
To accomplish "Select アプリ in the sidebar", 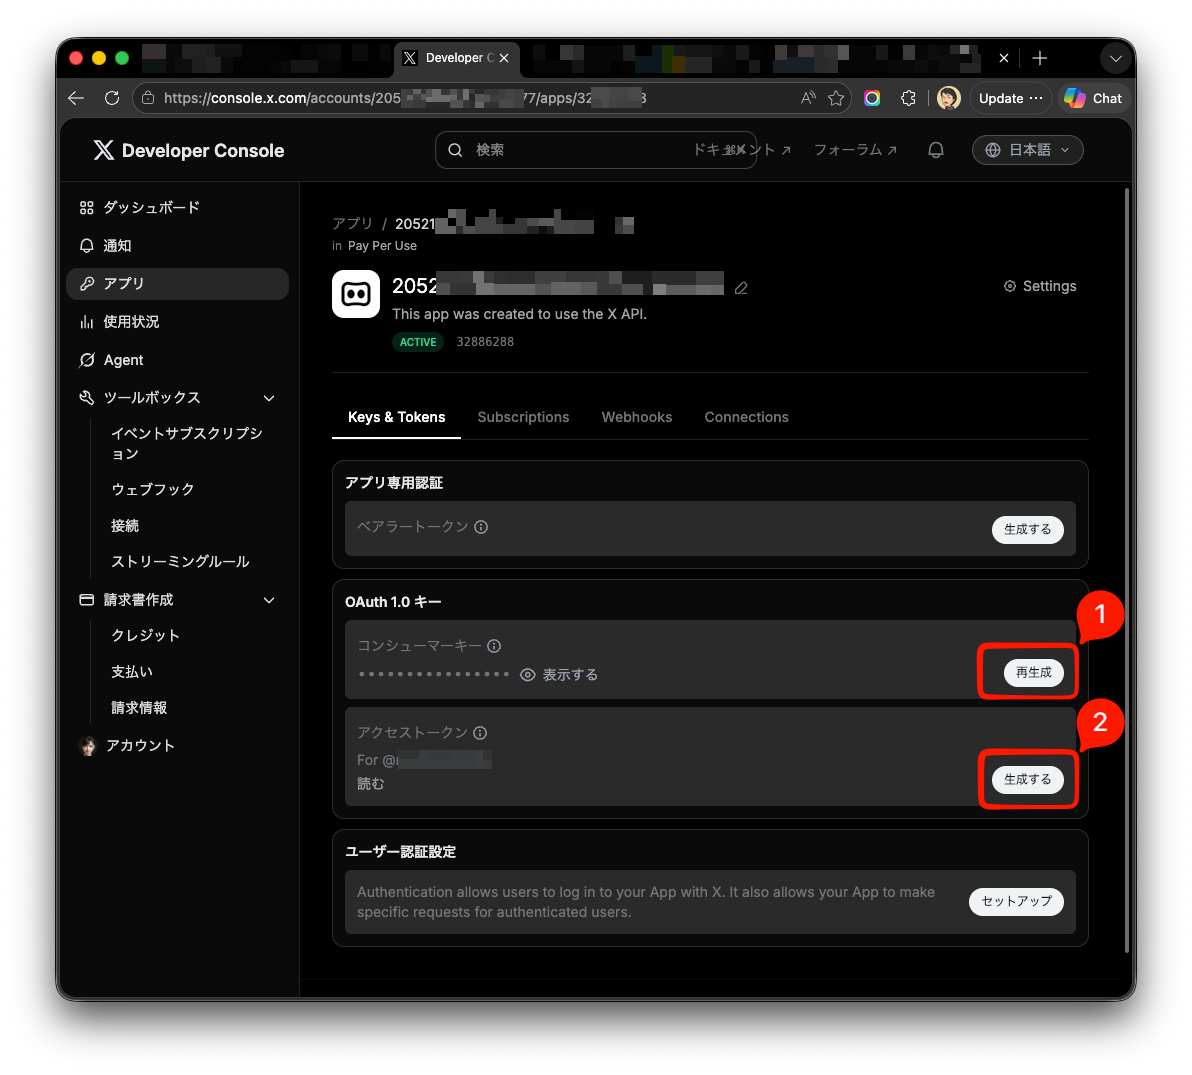I will point(178,284).
